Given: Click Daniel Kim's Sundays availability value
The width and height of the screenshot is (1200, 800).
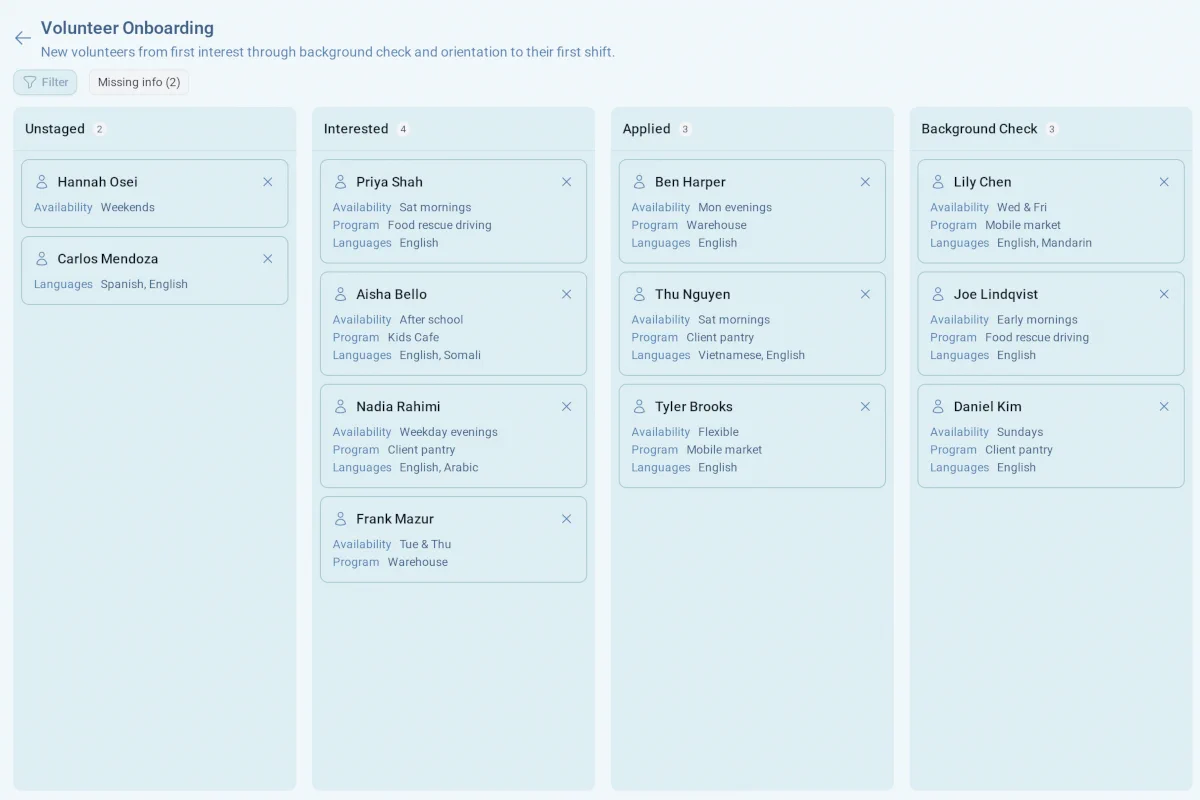Looking at the screenshot, I should 1020,432.
